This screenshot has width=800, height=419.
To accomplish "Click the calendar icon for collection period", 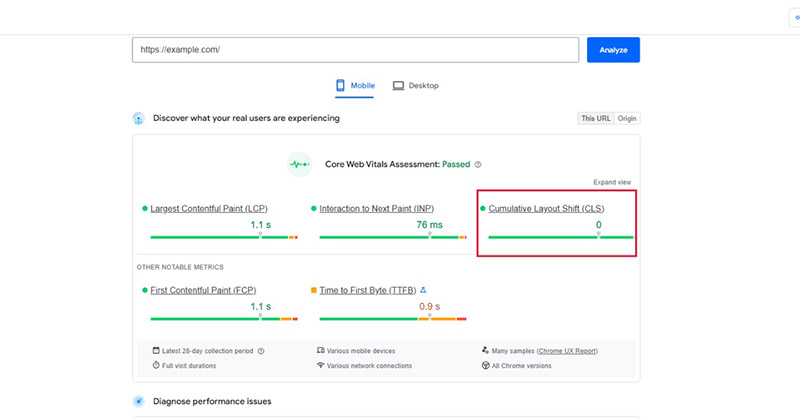I will coord(156,351).
